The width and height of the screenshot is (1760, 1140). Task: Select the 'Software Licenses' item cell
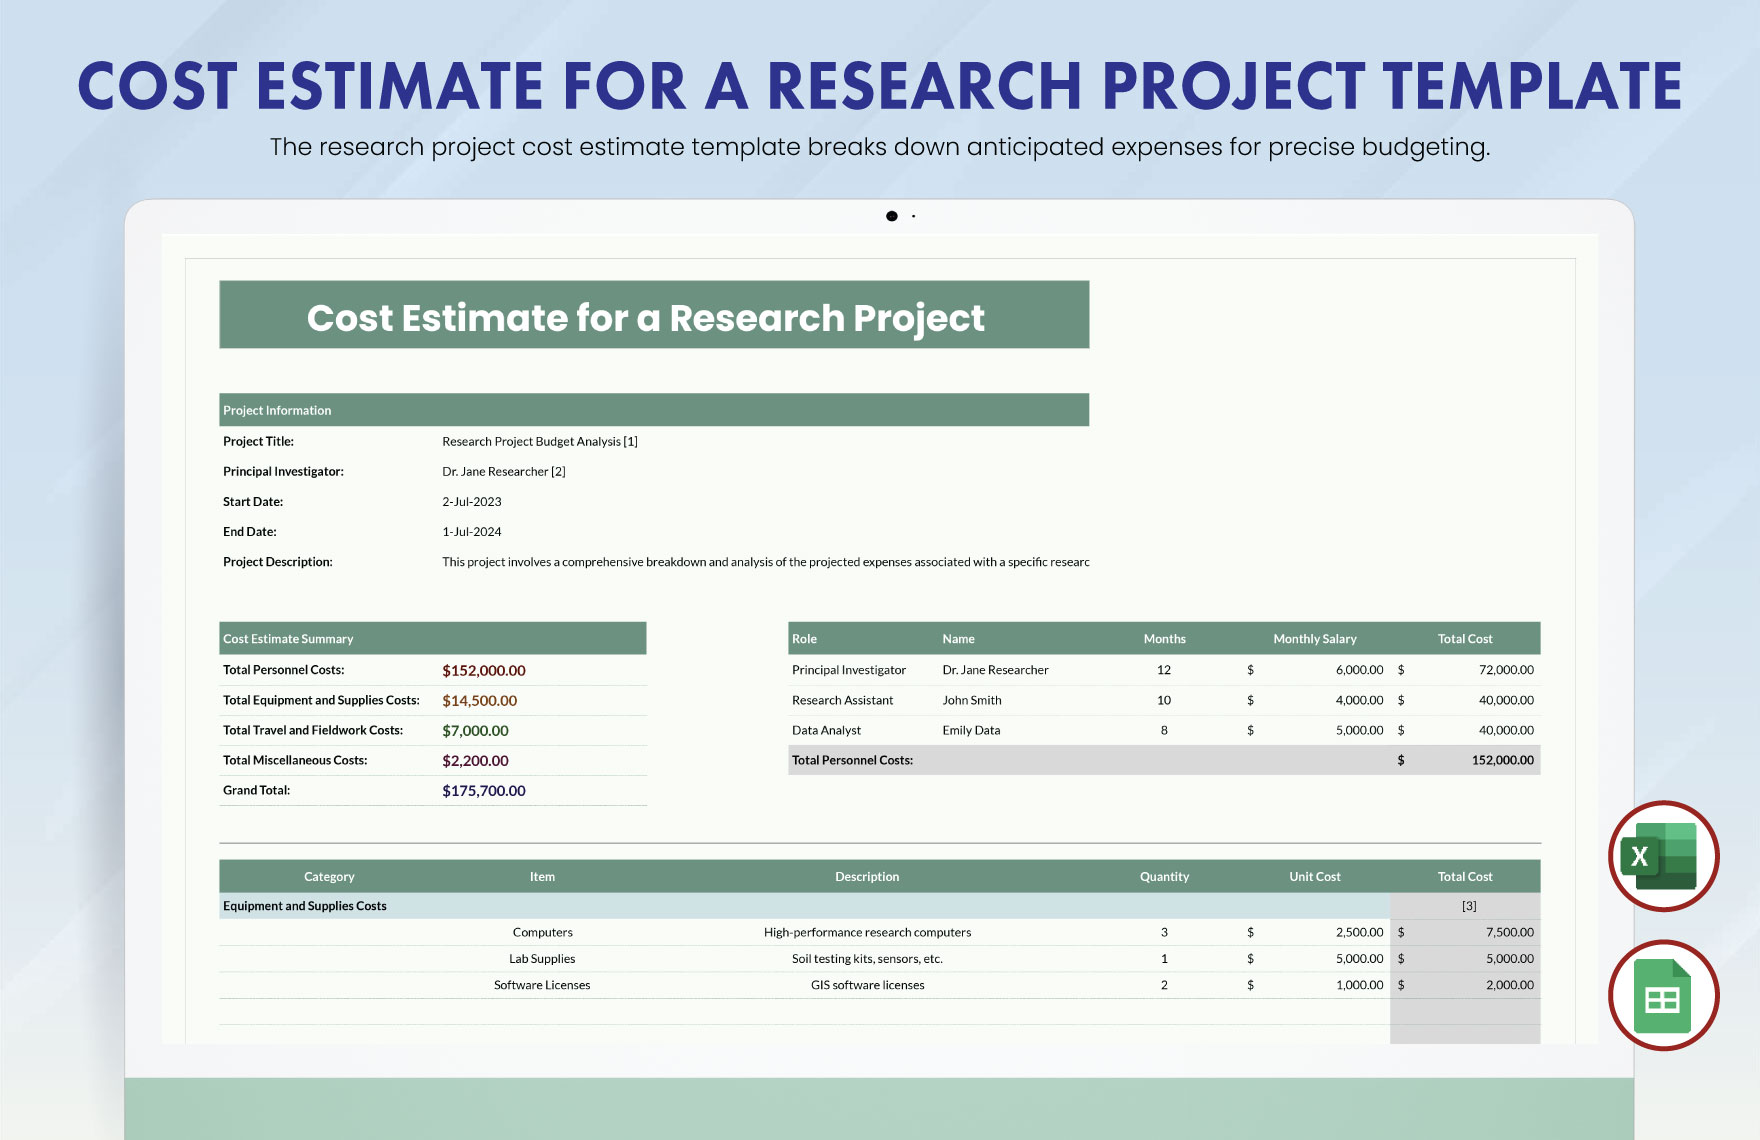pos(542,985)
